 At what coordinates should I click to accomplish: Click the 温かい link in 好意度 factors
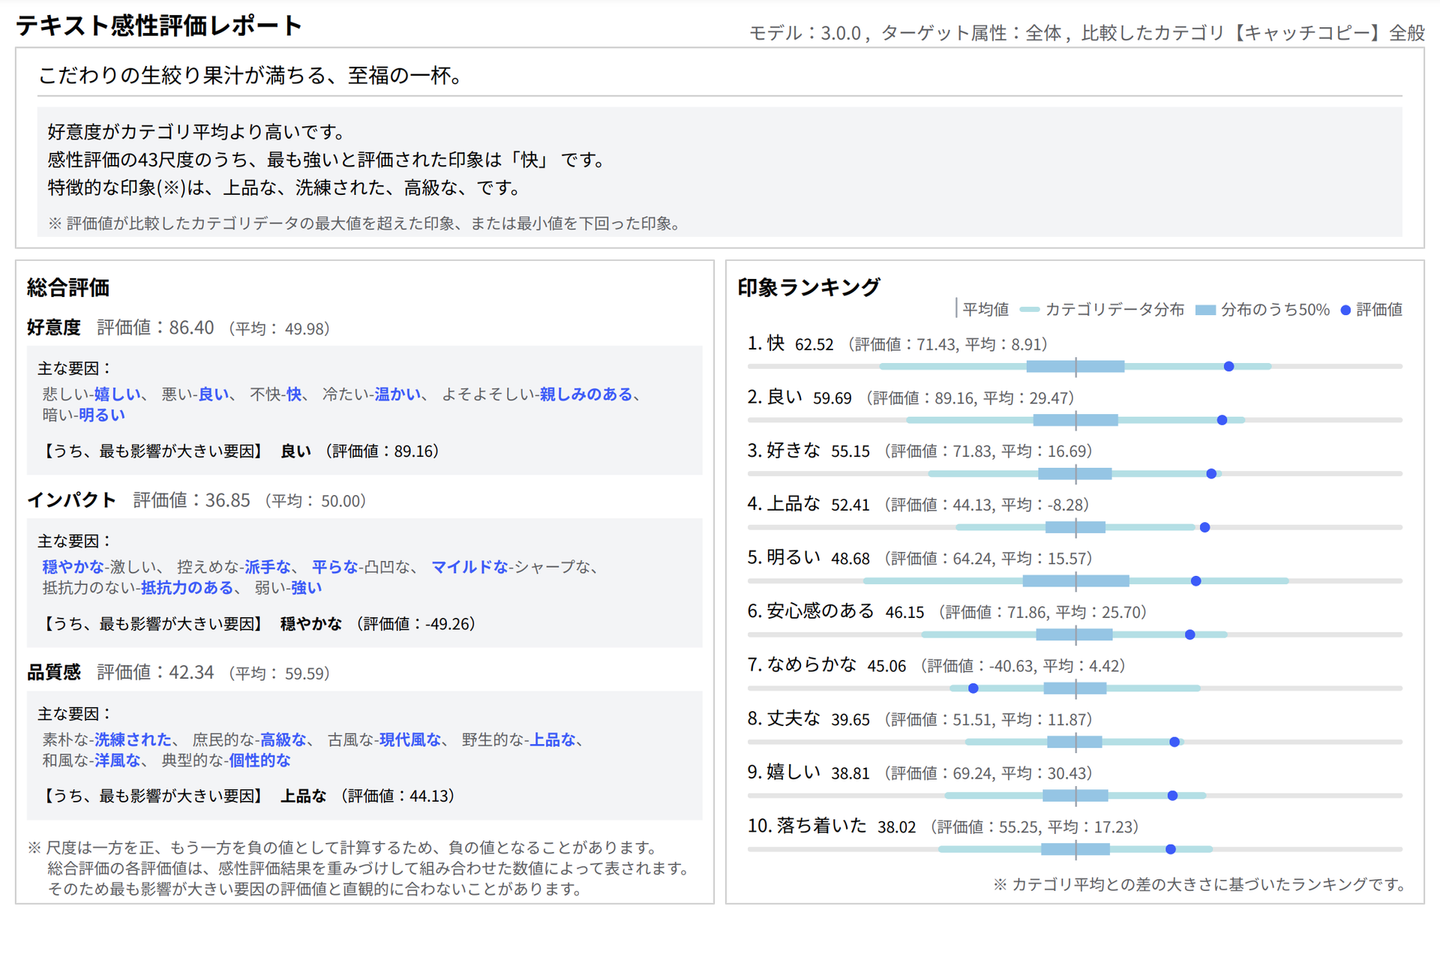click(x=398, y=394)
